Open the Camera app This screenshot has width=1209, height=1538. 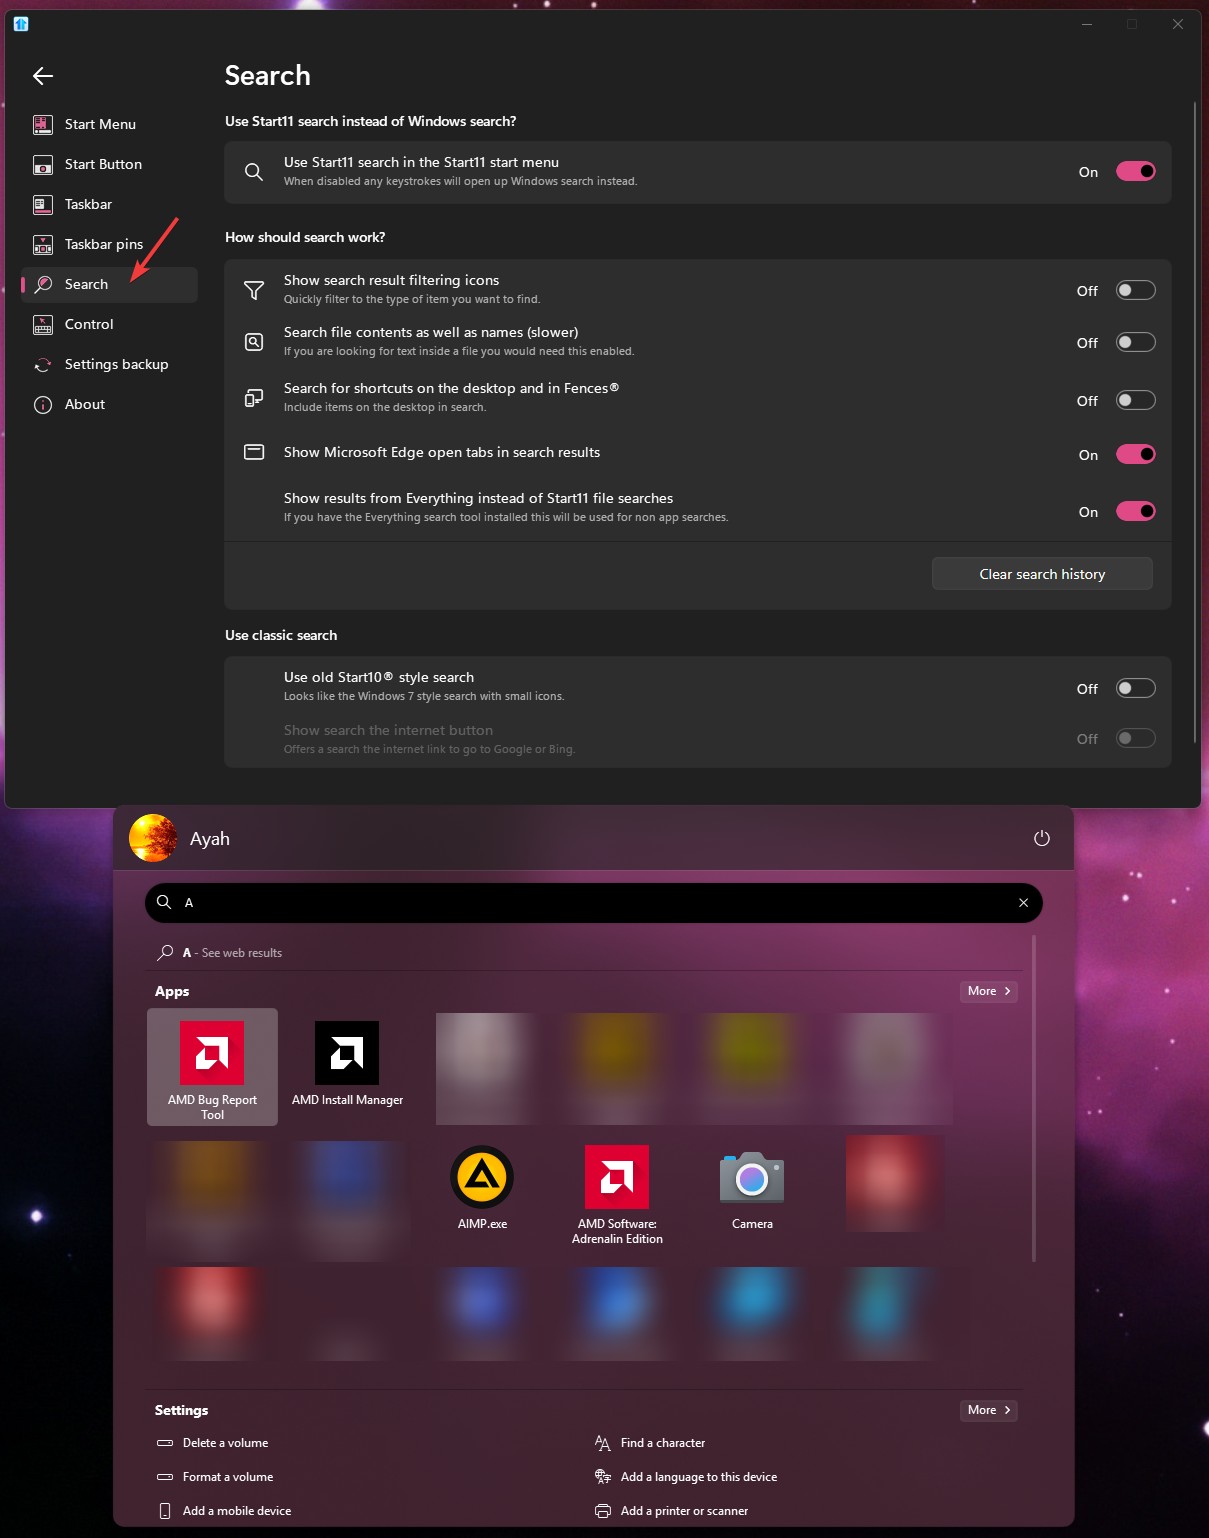[752, 1188]
